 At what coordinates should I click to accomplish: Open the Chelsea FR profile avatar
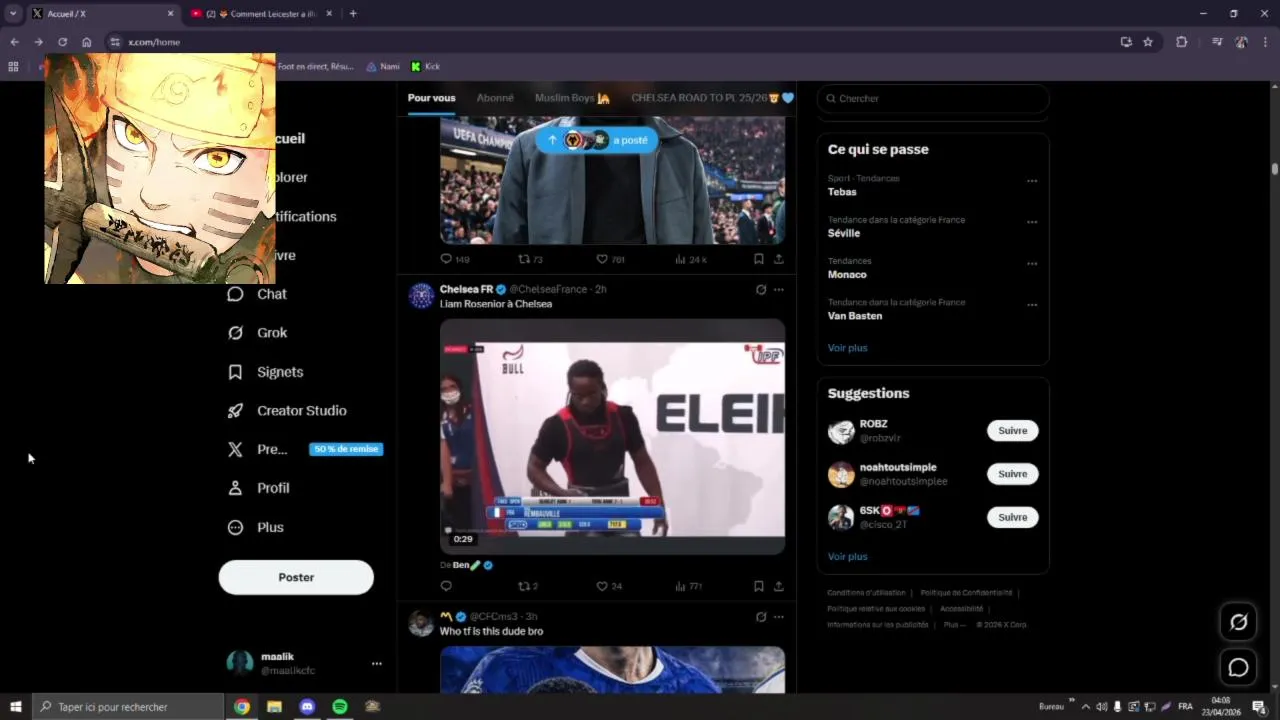[x=421, y=295]
